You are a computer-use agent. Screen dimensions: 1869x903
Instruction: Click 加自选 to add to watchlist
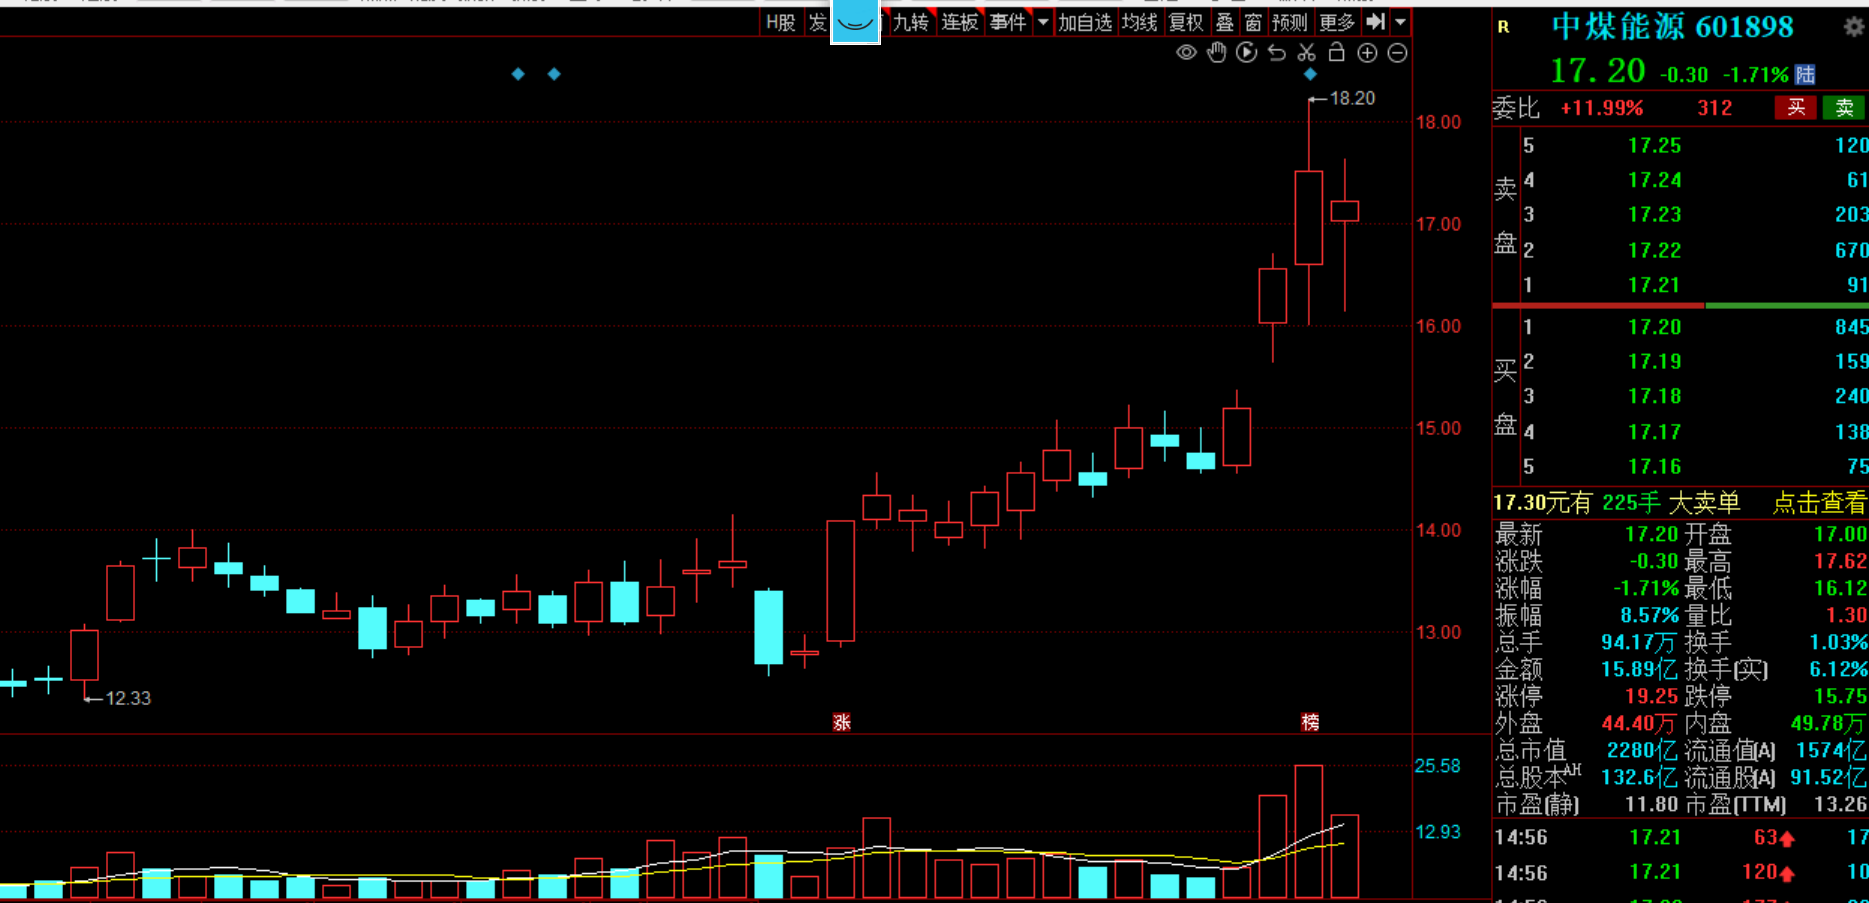pyautogui.click(x=1085, y=22)
